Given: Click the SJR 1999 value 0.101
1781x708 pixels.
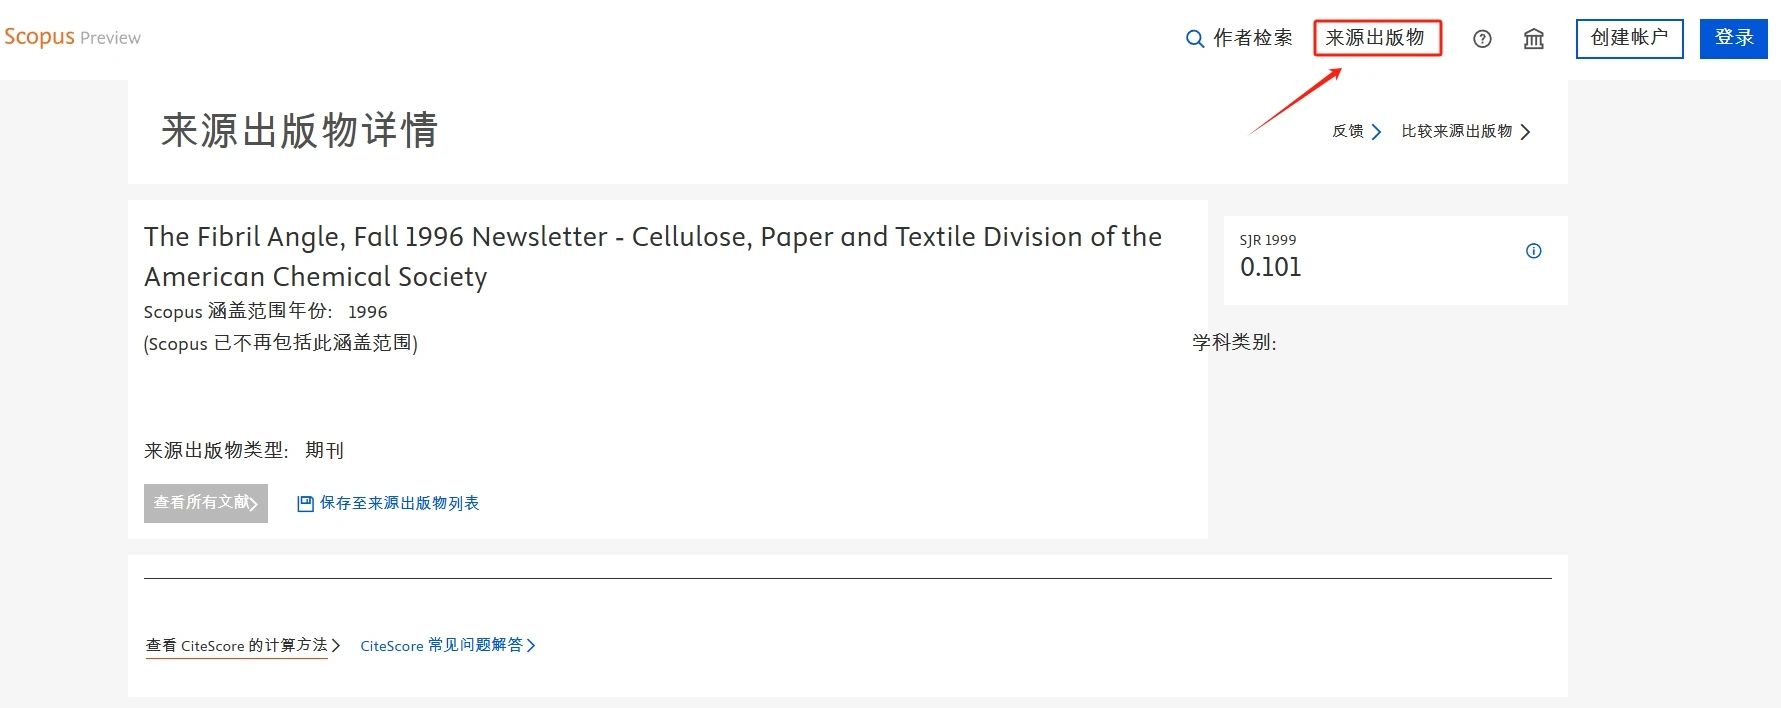Looking at the screenshot, I should click(x=1270, y=267).
